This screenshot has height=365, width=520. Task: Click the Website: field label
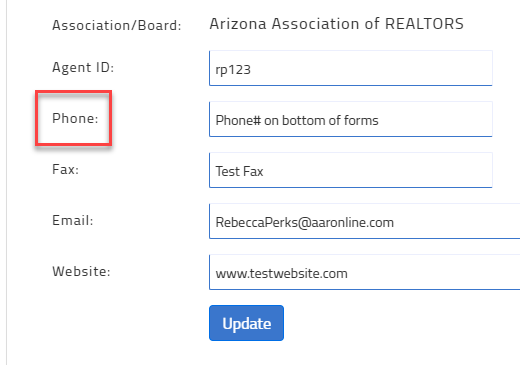coord(81,271)
